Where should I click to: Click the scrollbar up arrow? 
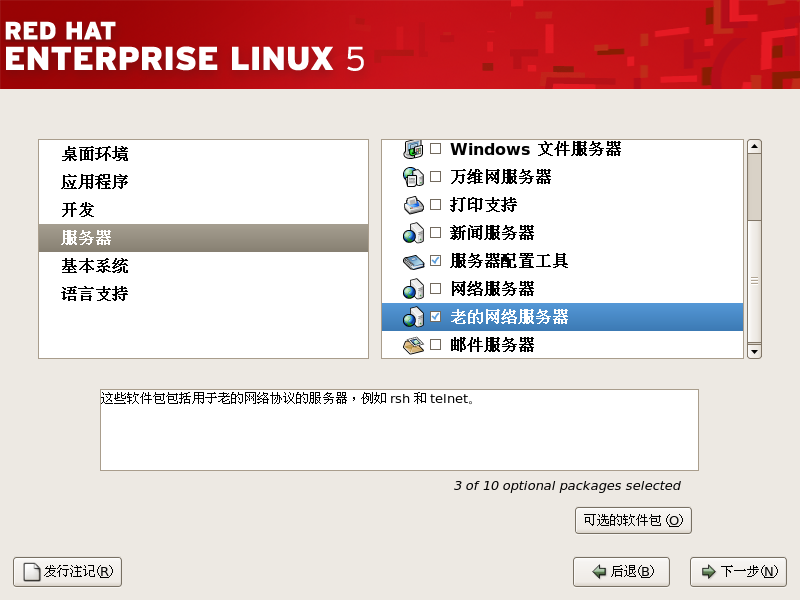click(x=754, y=147)
